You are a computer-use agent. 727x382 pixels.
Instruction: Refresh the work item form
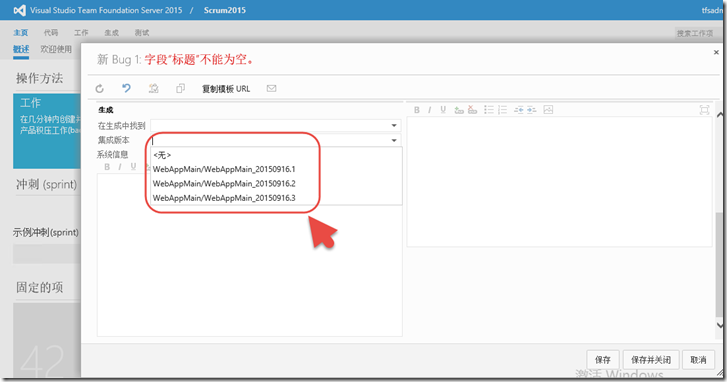click(x=99, y=89)
